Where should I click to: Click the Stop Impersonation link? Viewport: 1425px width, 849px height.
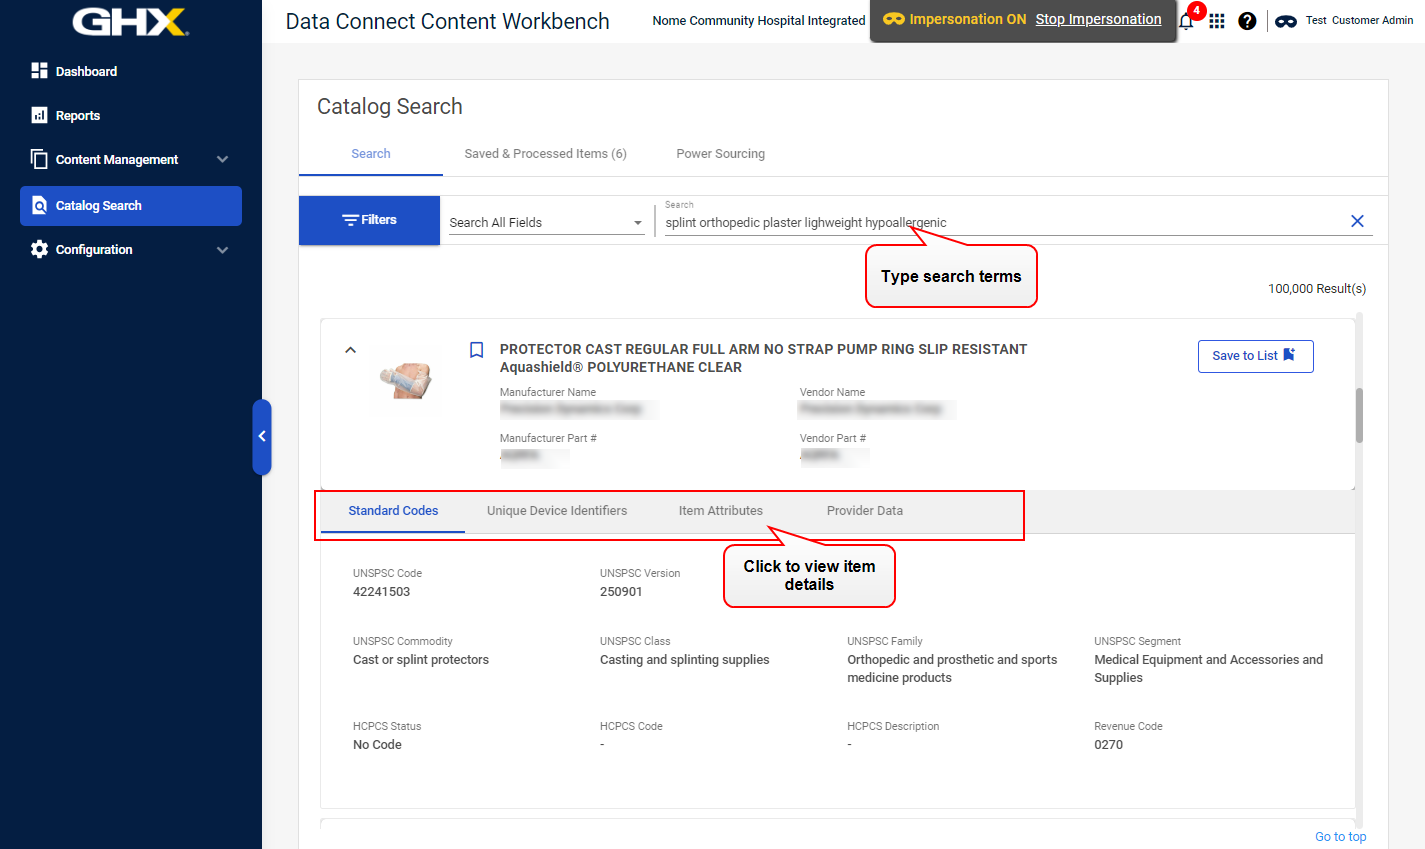[1098, 19]
